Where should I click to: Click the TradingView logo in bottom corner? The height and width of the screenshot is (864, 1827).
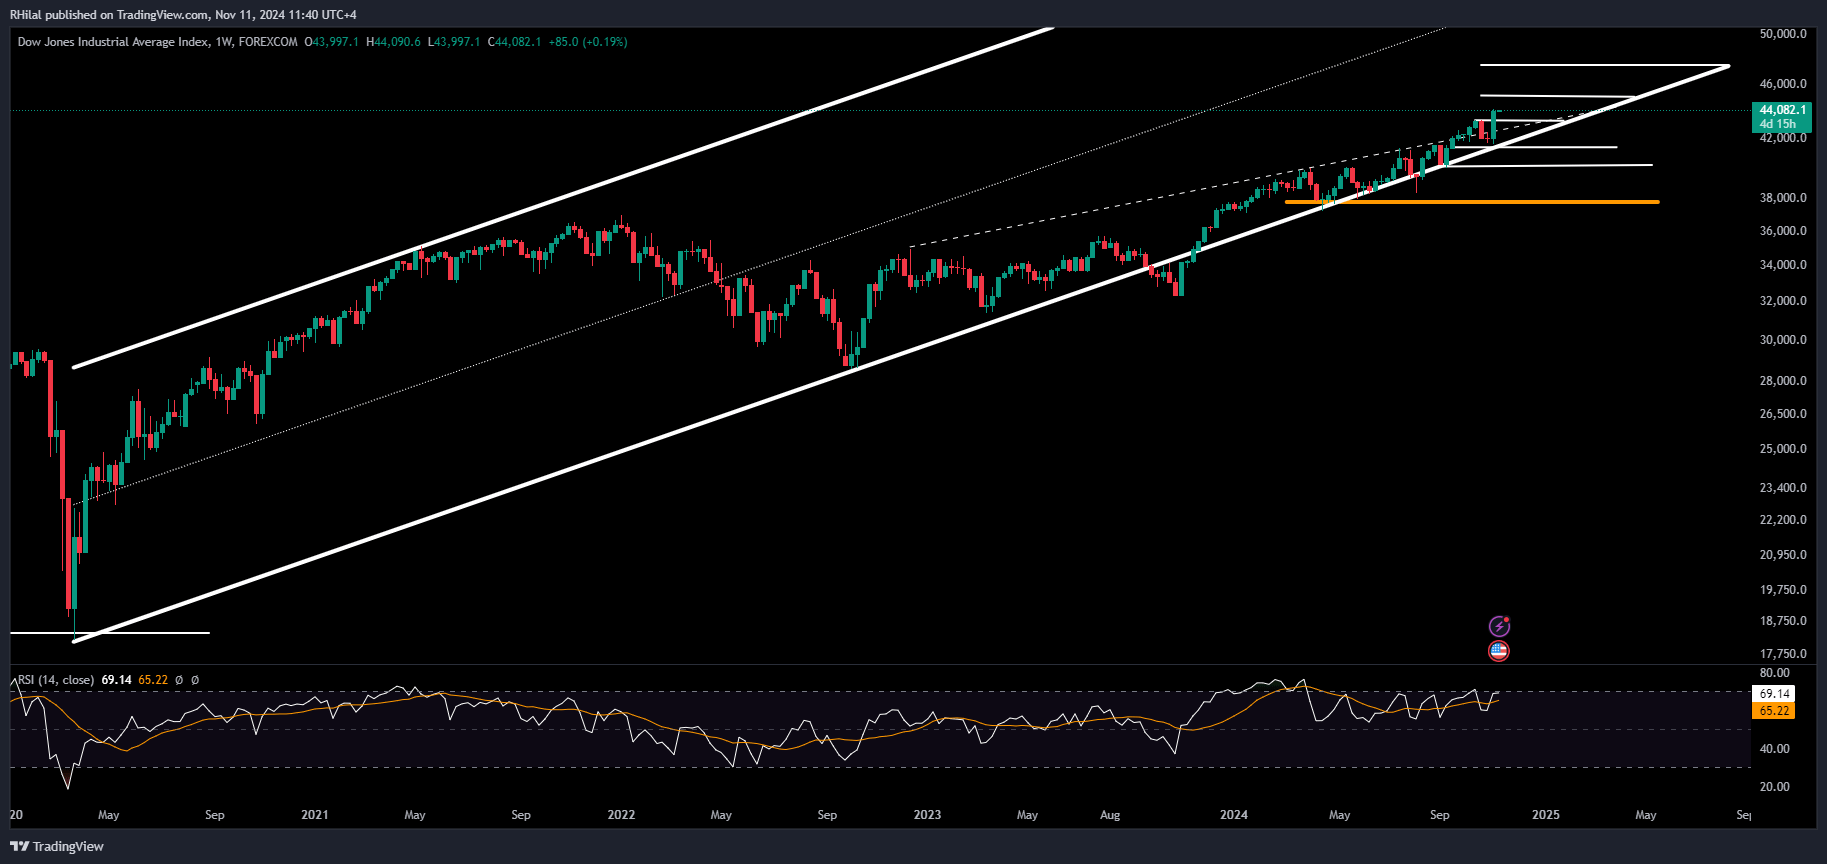point(57,846)
